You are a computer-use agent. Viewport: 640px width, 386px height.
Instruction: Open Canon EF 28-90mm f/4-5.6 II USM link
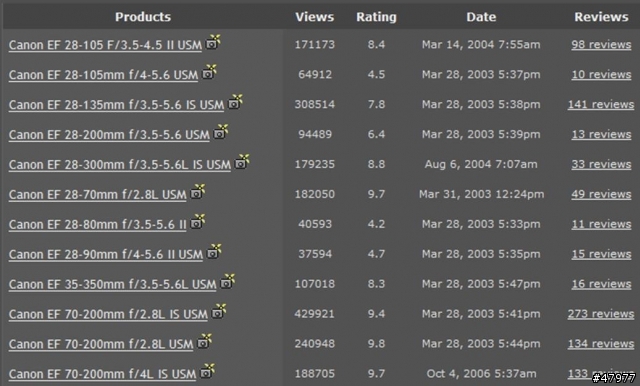tap(106, 255)
